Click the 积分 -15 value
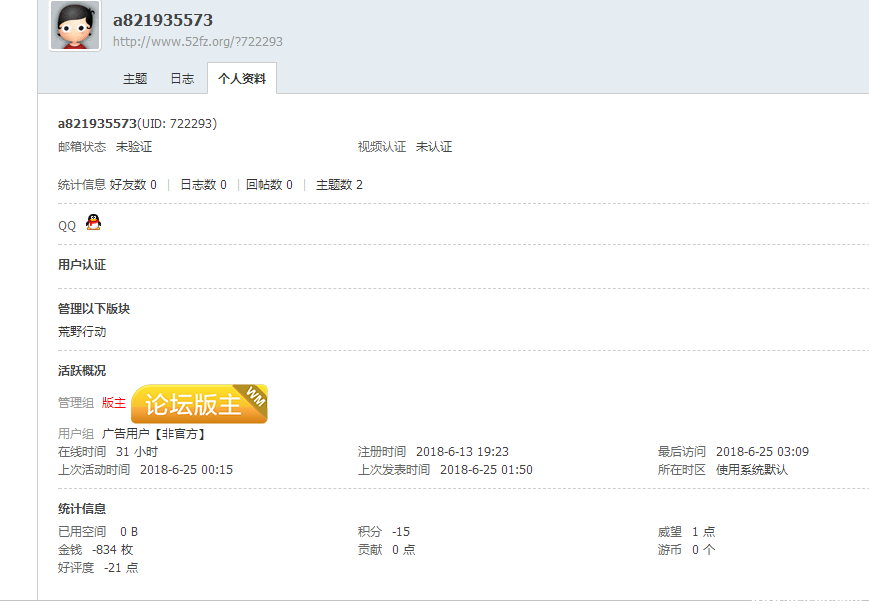 [x=401, y=532]
